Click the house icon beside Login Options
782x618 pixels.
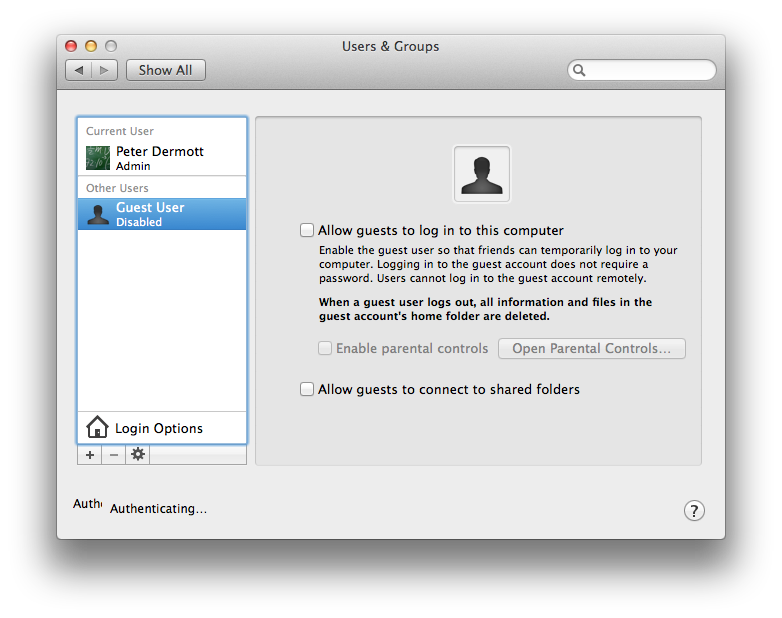click(97, 427)
